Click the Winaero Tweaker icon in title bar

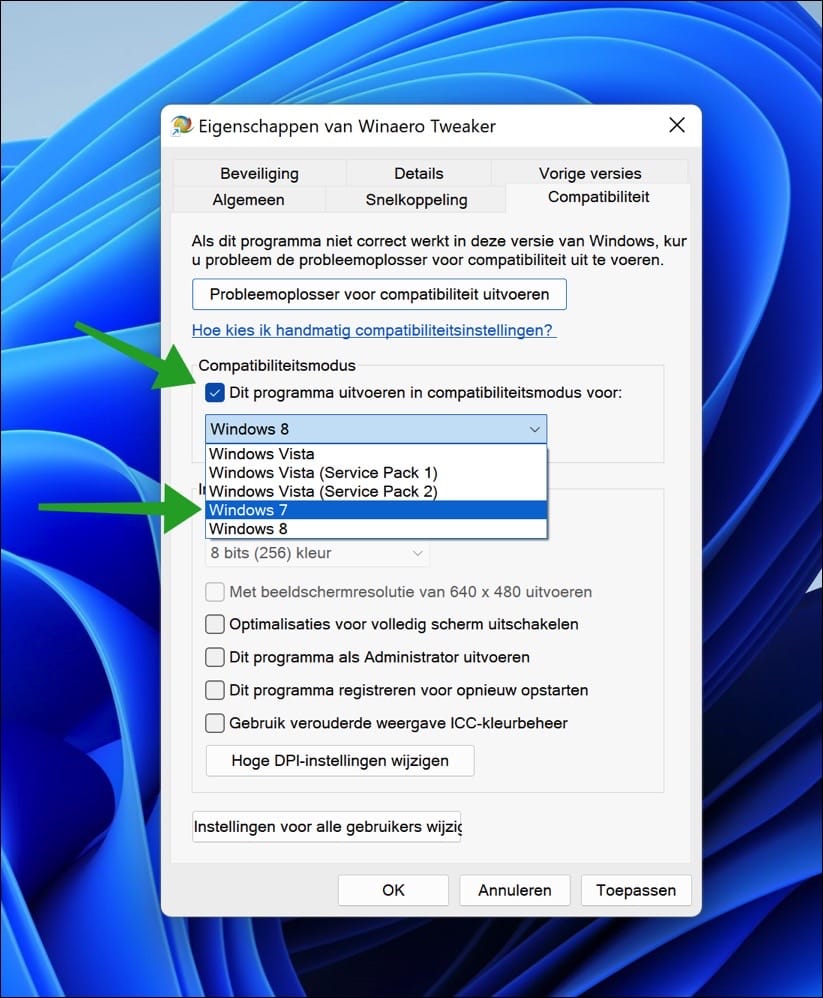[x=180, y=124]
